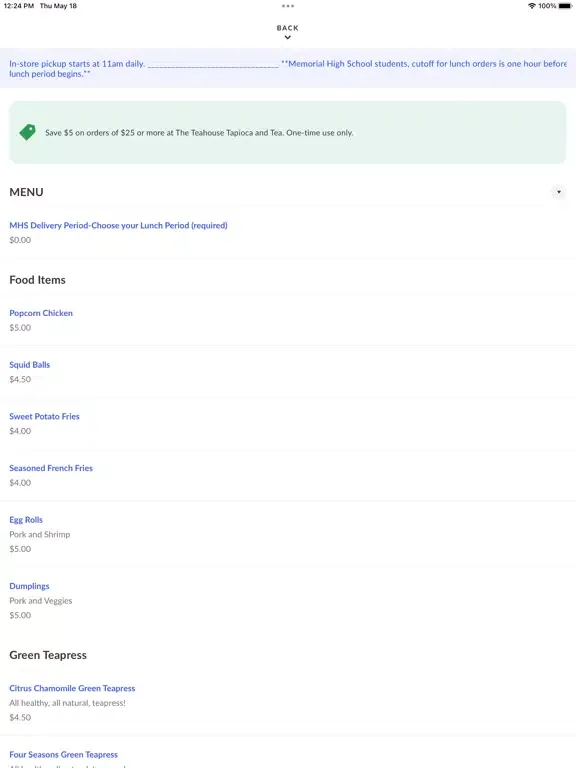Tap the Wi-Fi status icon
This screenshot has width=576, height=768.
pyautogui.click(x=531, y=6)
